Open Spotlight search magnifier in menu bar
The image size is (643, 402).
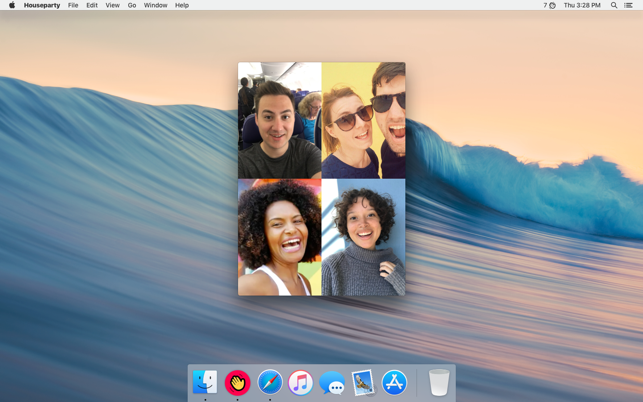tap(614, 5)
